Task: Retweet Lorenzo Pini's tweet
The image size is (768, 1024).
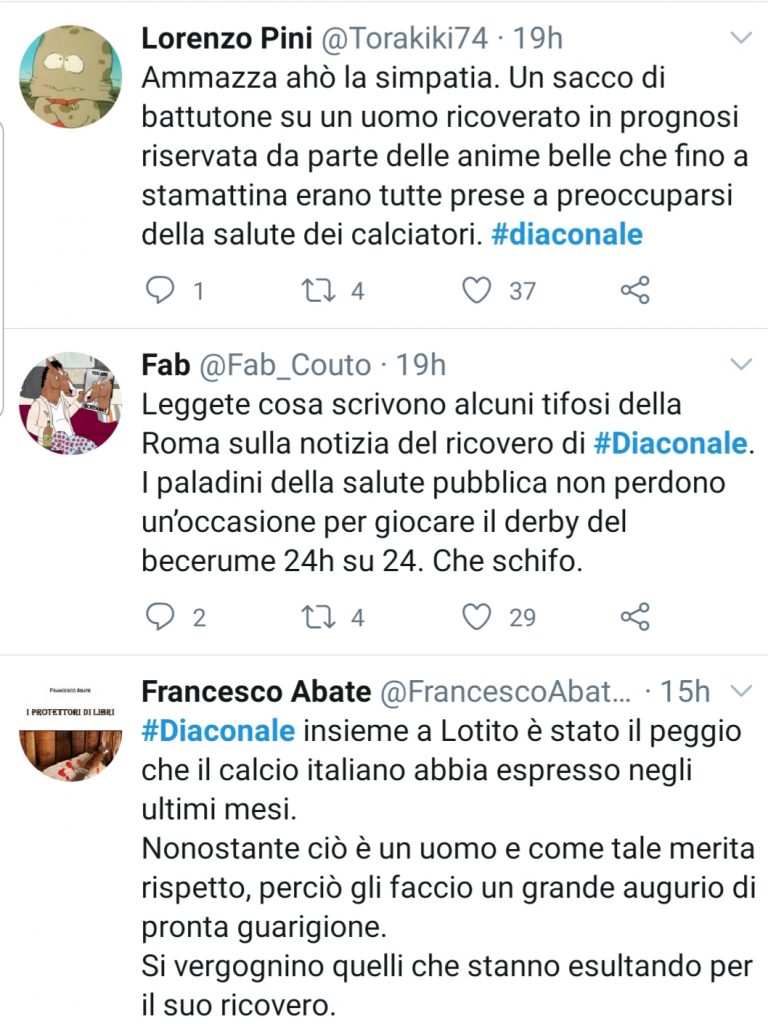Action: tap(320, 291)
